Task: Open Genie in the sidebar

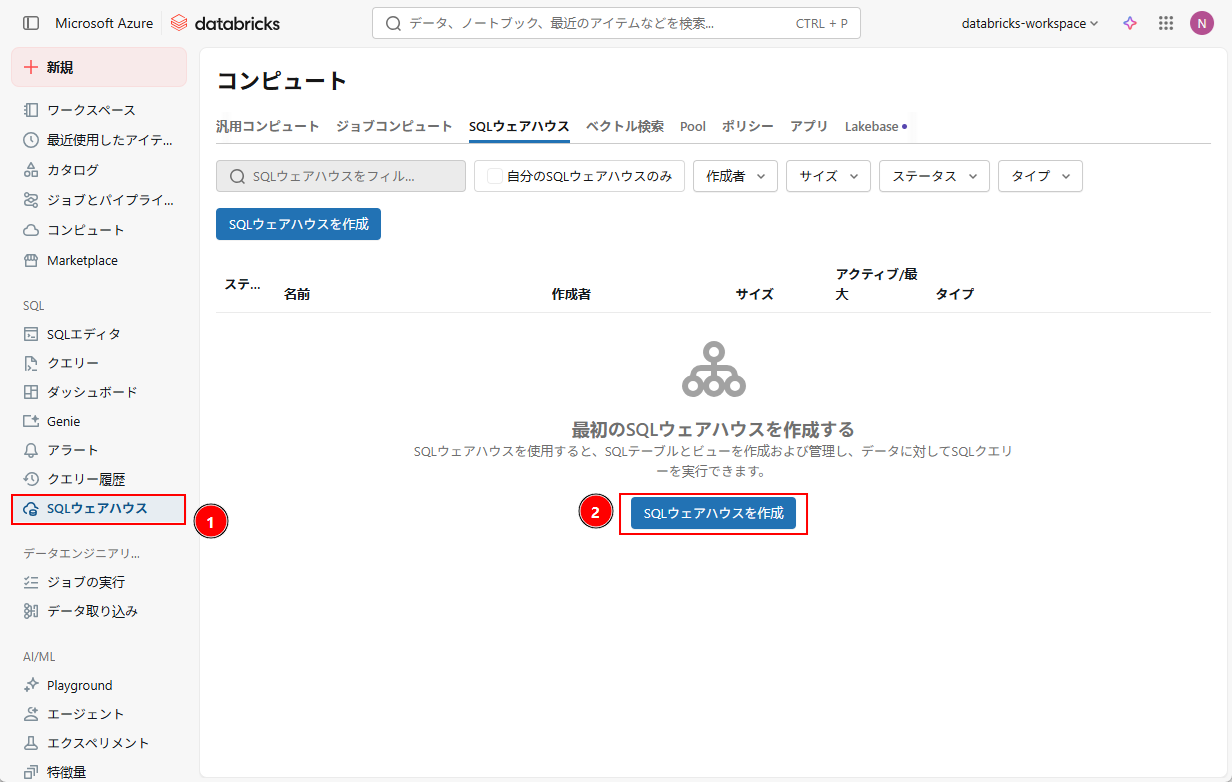Action: pyautogui.click(x=63, y=421)
